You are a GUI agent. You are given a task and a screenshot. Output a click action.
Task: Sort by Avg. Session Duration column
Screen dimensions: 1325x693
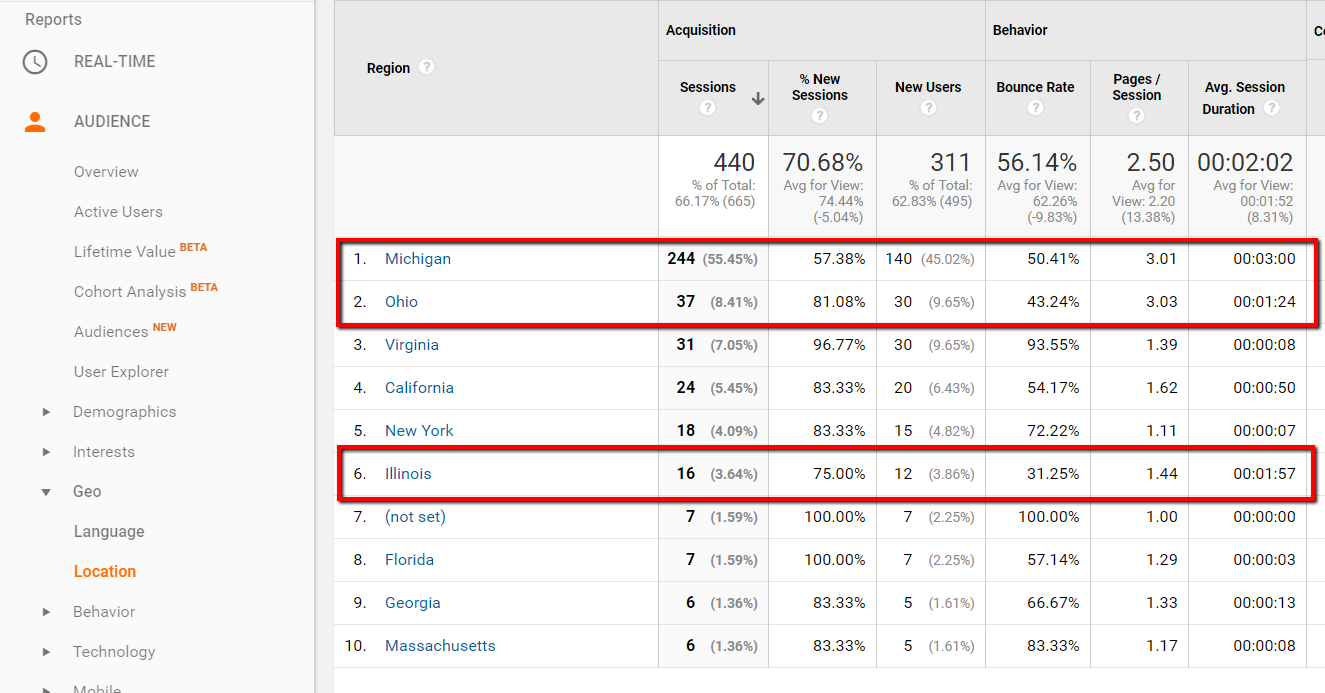tap(1245, 98)
